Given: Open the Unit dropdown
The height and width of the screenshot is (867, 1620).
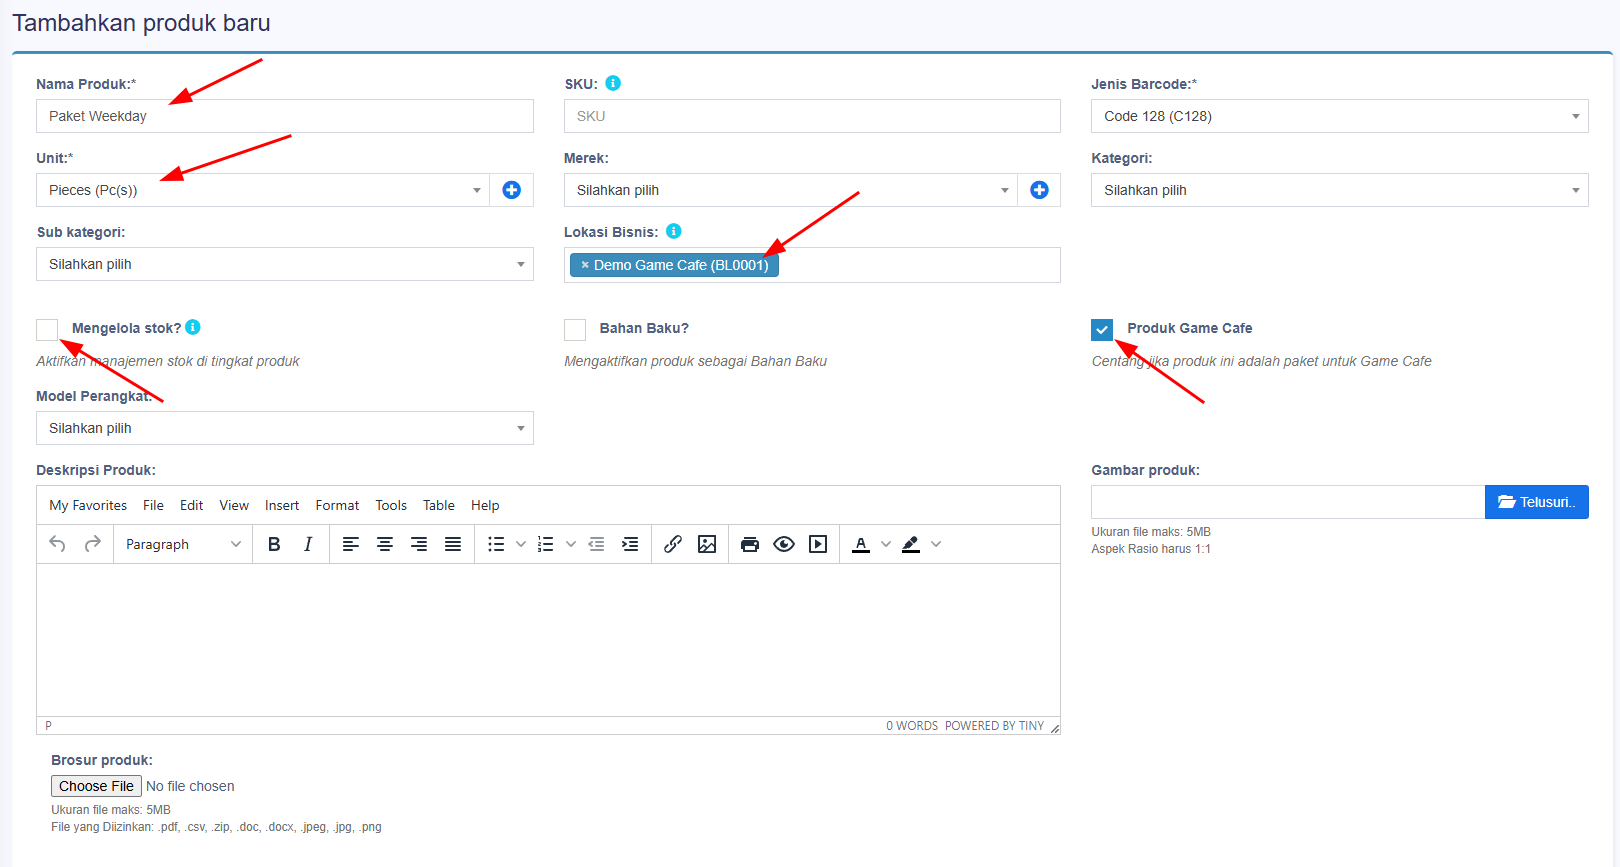Looking at the screenshot, I should coord(263,190).
